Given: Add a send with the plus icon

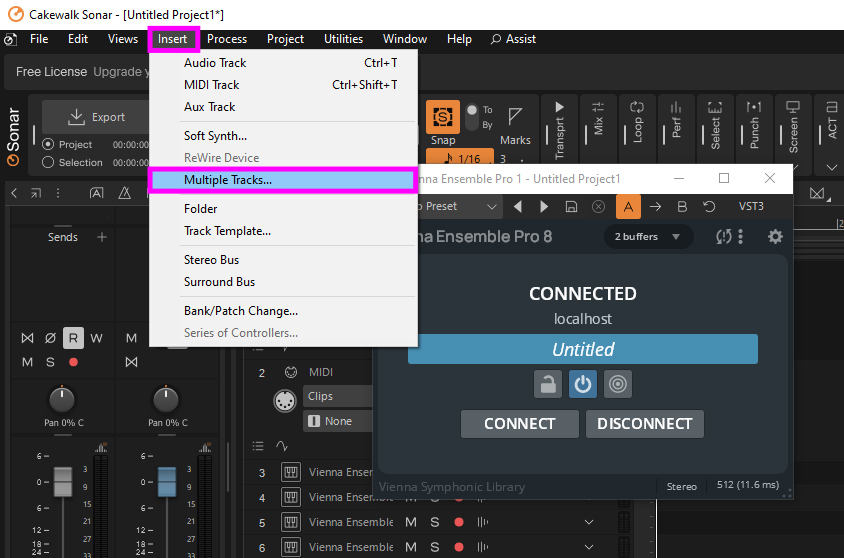Looking at the screenshot, I should [102, 237].
